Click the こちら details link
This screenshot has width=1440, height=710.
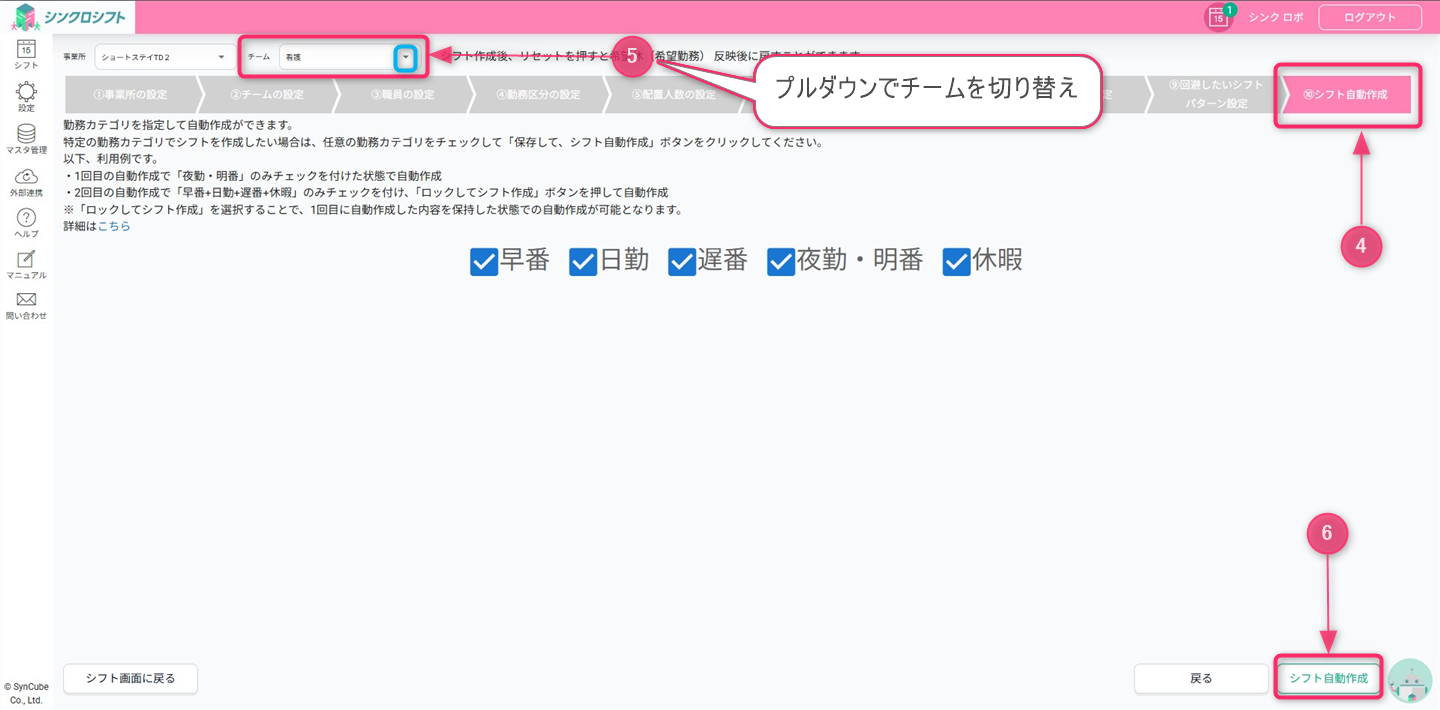(x=114, y=226)
